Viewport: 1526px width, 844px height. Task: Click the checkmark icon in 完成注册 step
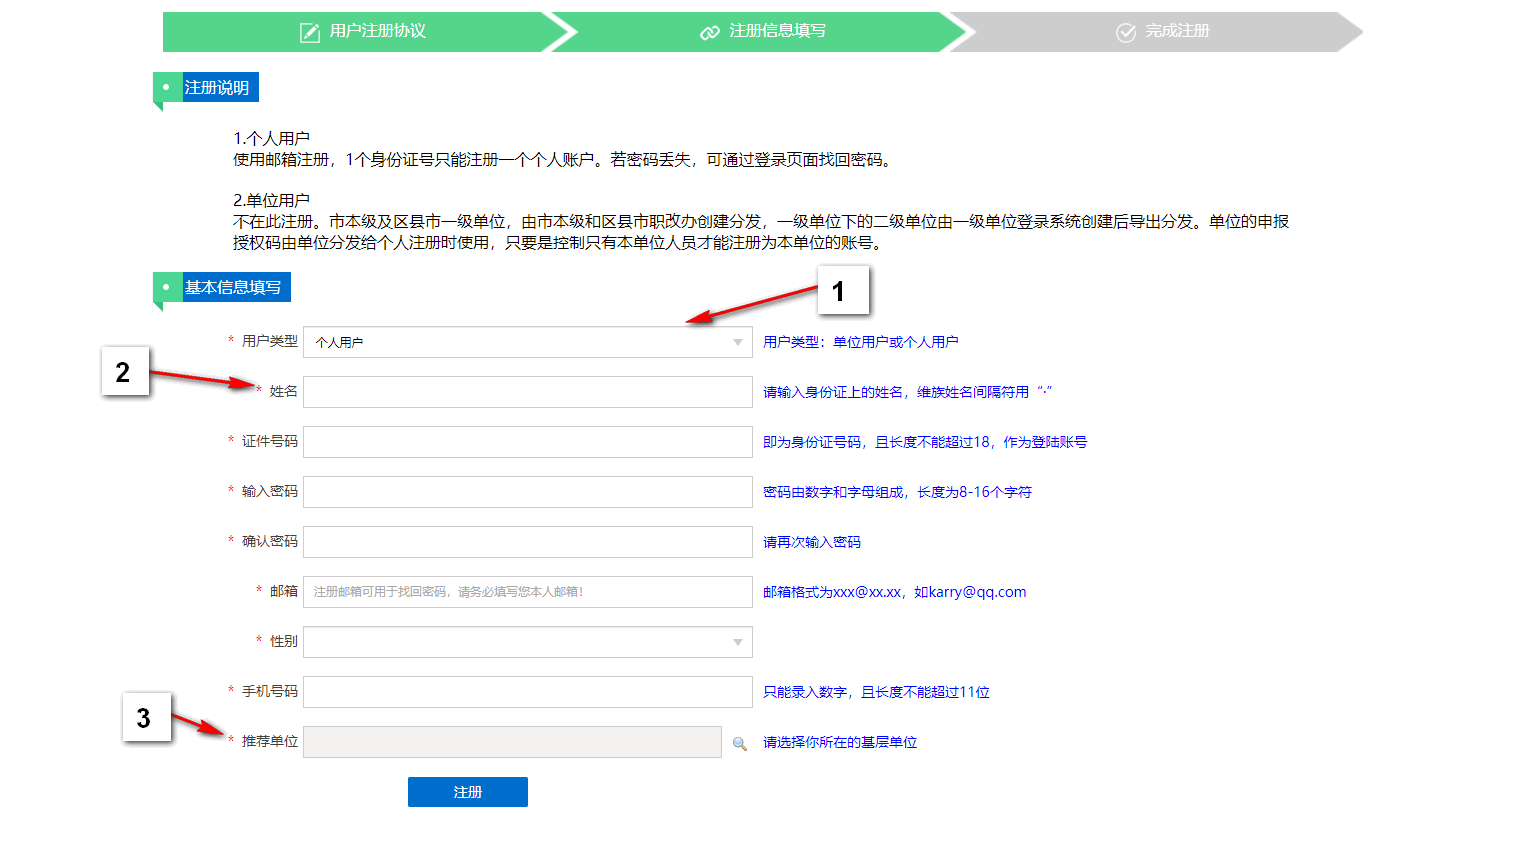point(1126,32)
